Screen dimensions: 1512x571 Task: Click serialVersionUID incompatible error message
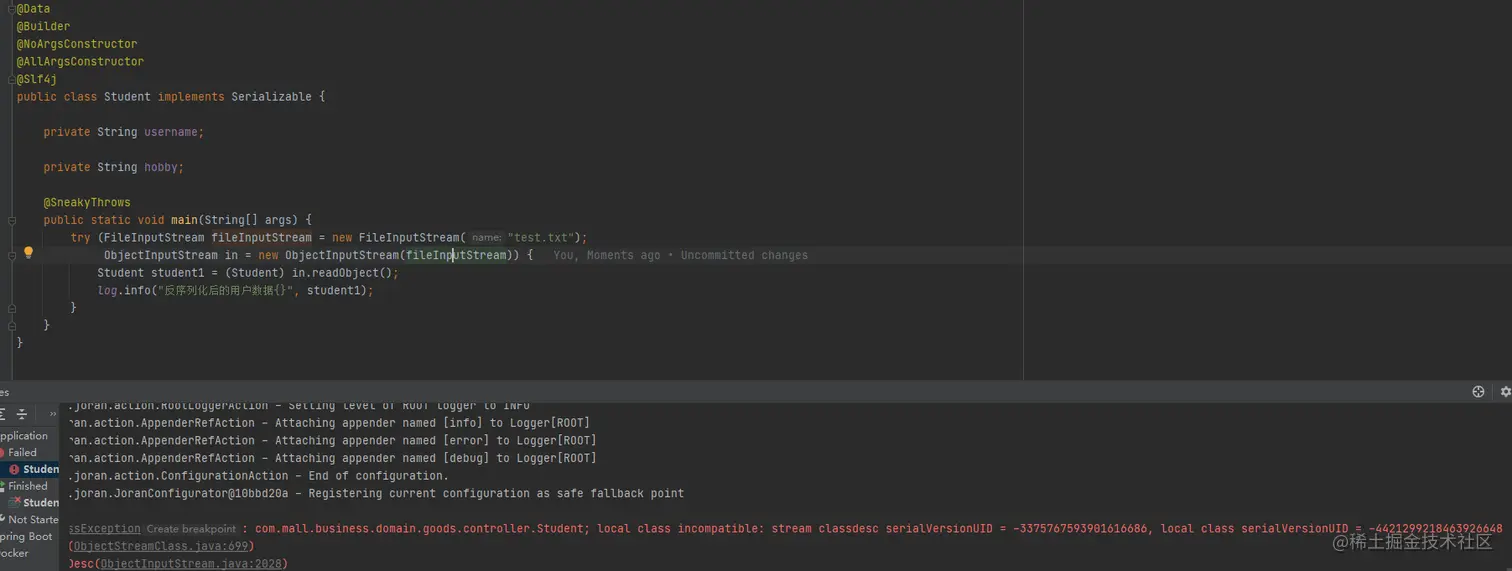(x=879, y=529)
